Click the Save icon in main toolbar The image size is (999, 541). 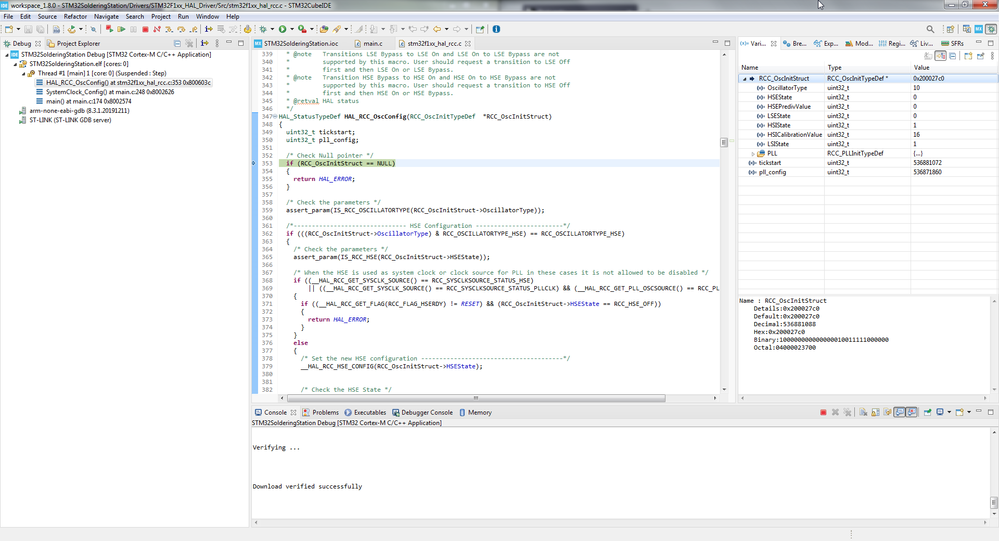[x=28, y=29]
